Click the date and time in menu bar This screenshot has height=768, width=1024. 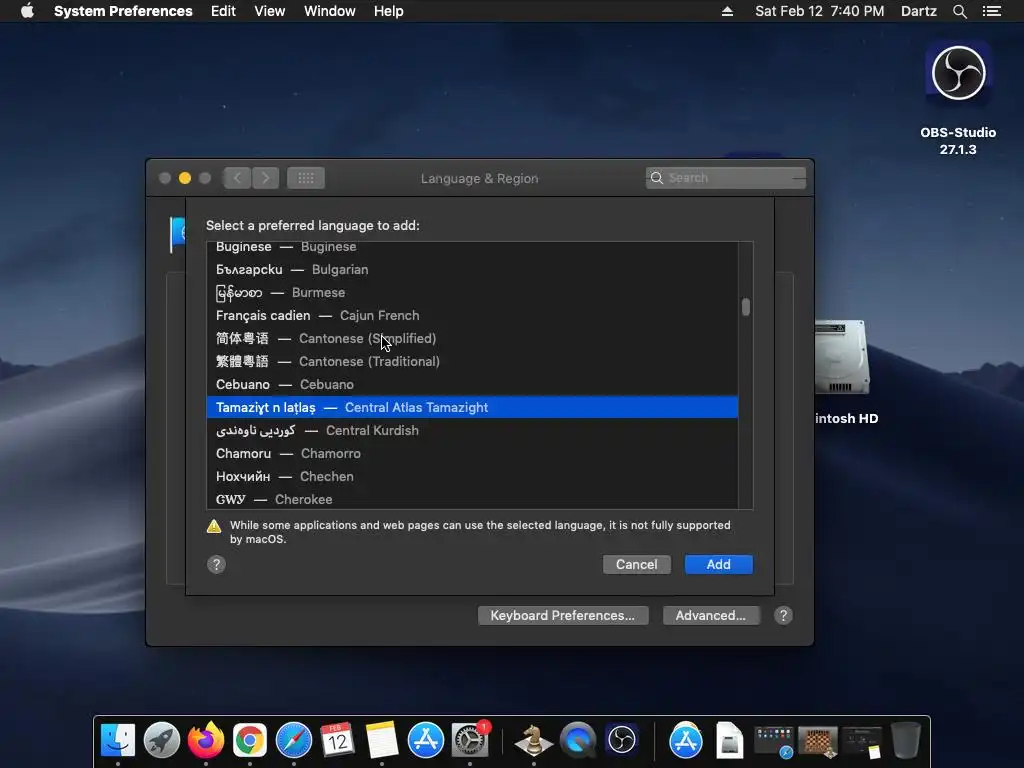point(820,11)
